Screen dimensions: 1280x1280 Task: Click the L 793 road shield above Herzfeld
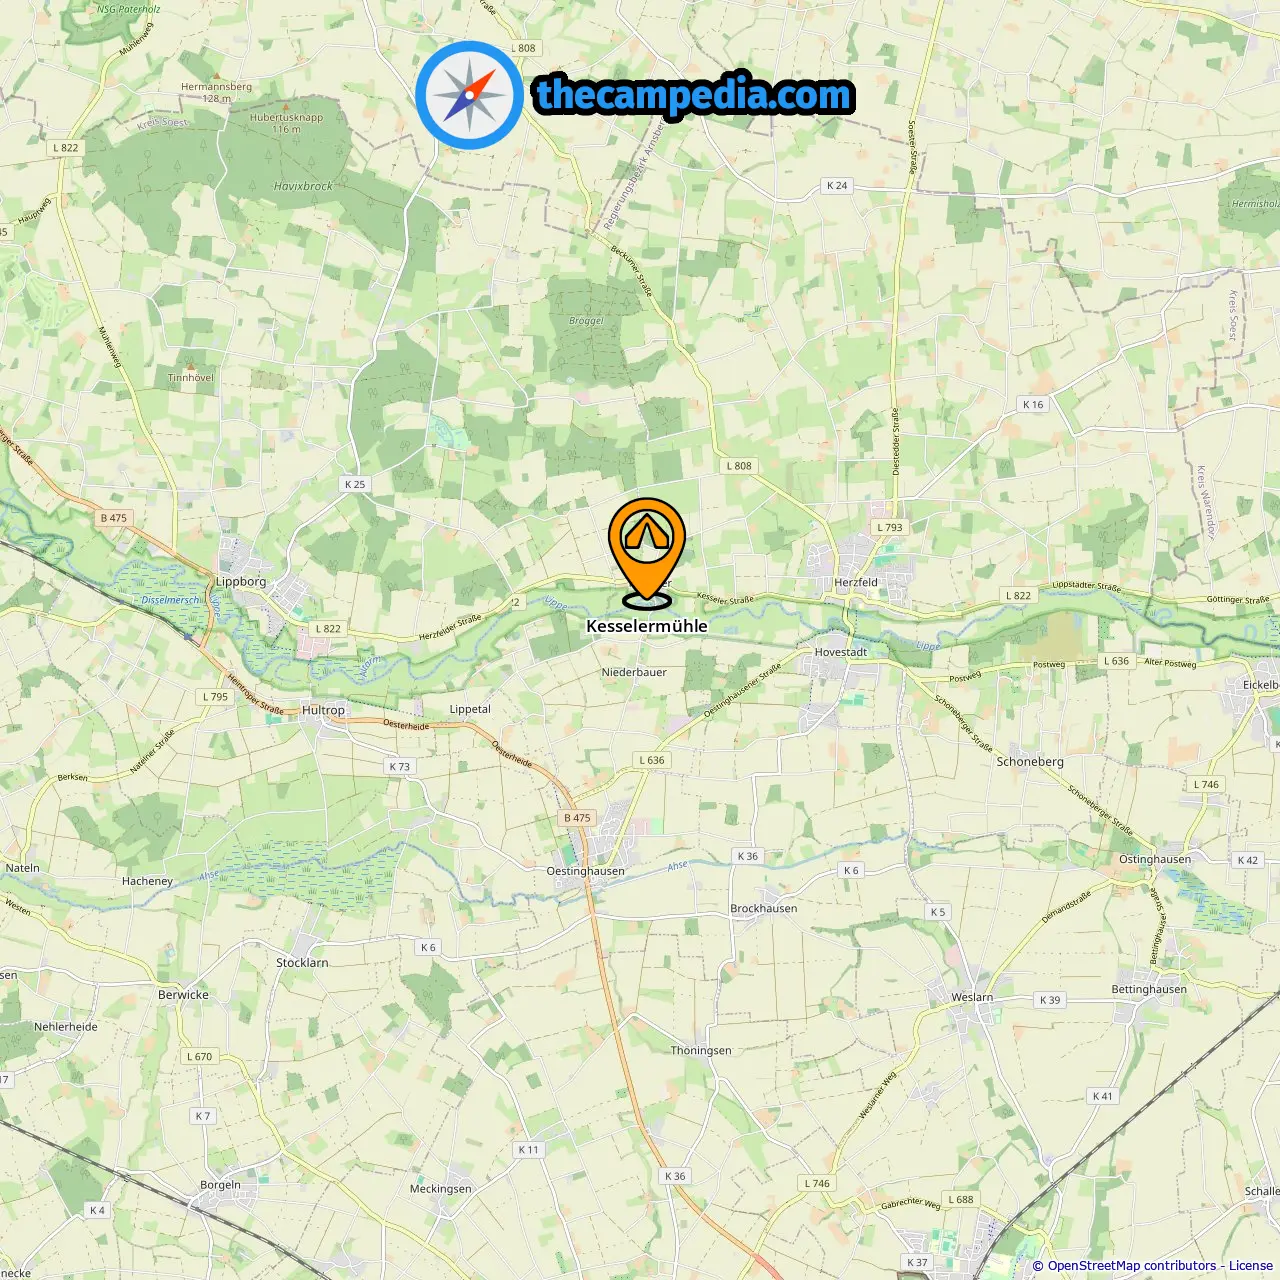tap(889, 527)
